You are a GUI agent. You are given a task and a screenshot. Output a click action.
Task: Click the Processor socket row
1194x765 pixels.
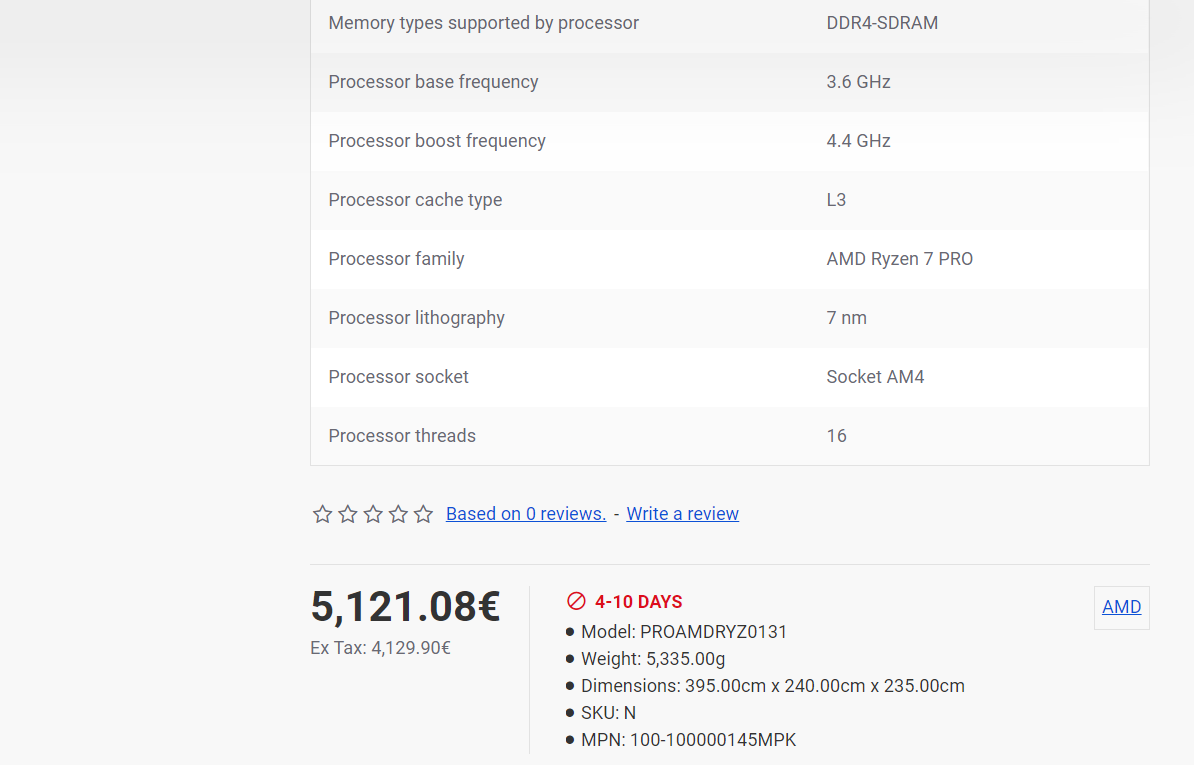click(729, 377)
